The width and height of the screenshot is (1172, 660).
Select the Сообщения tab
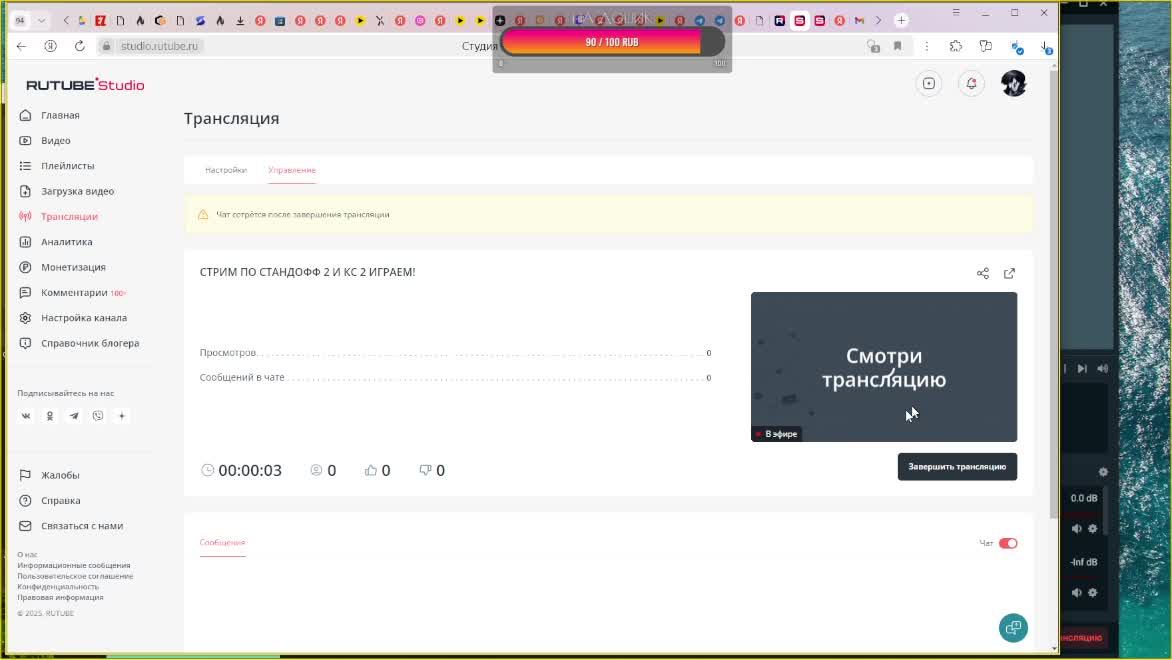(x=222, y=543)
